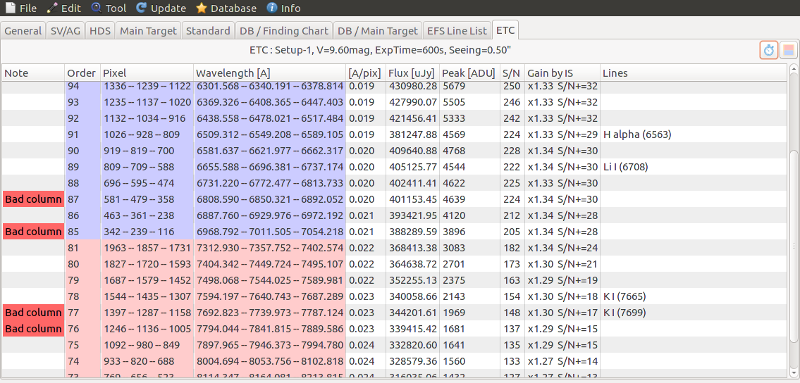
Task: Select order 92 cell
Action: [x=83, y=118]
